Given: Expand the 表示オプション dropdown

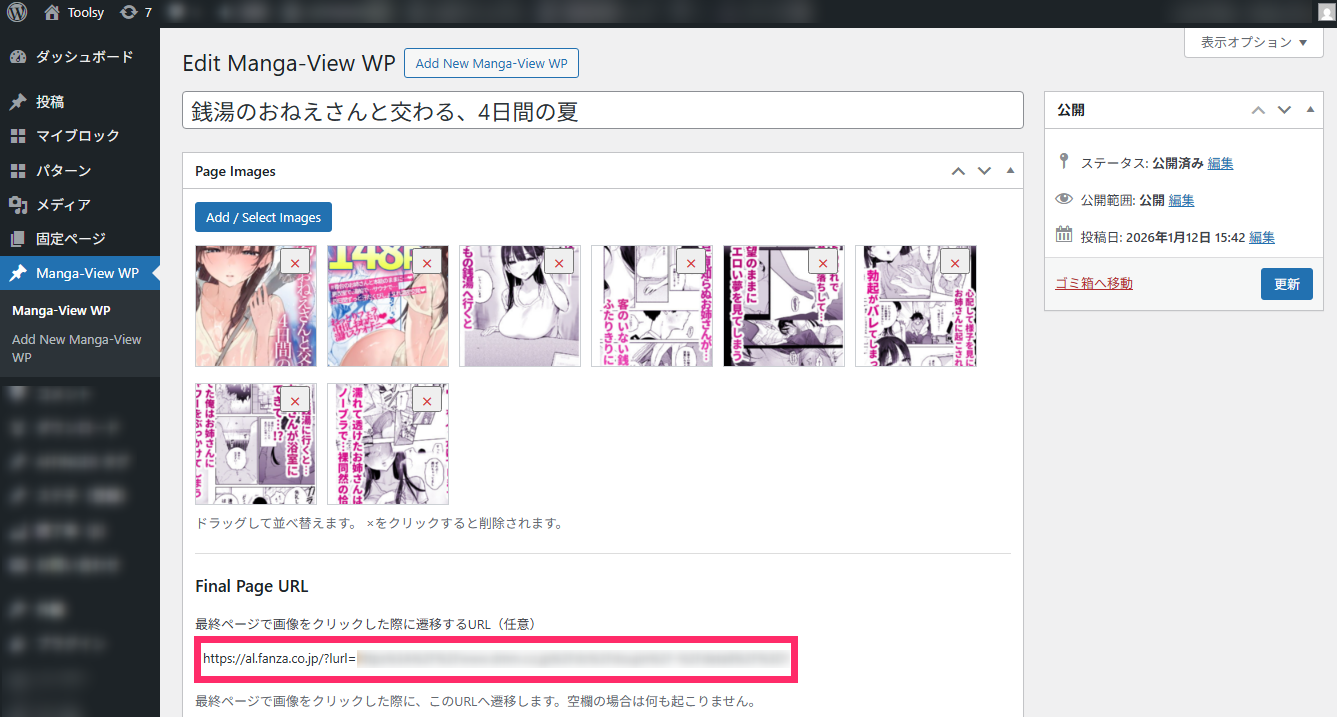Looking at the screenshot, I should 1254,43.
